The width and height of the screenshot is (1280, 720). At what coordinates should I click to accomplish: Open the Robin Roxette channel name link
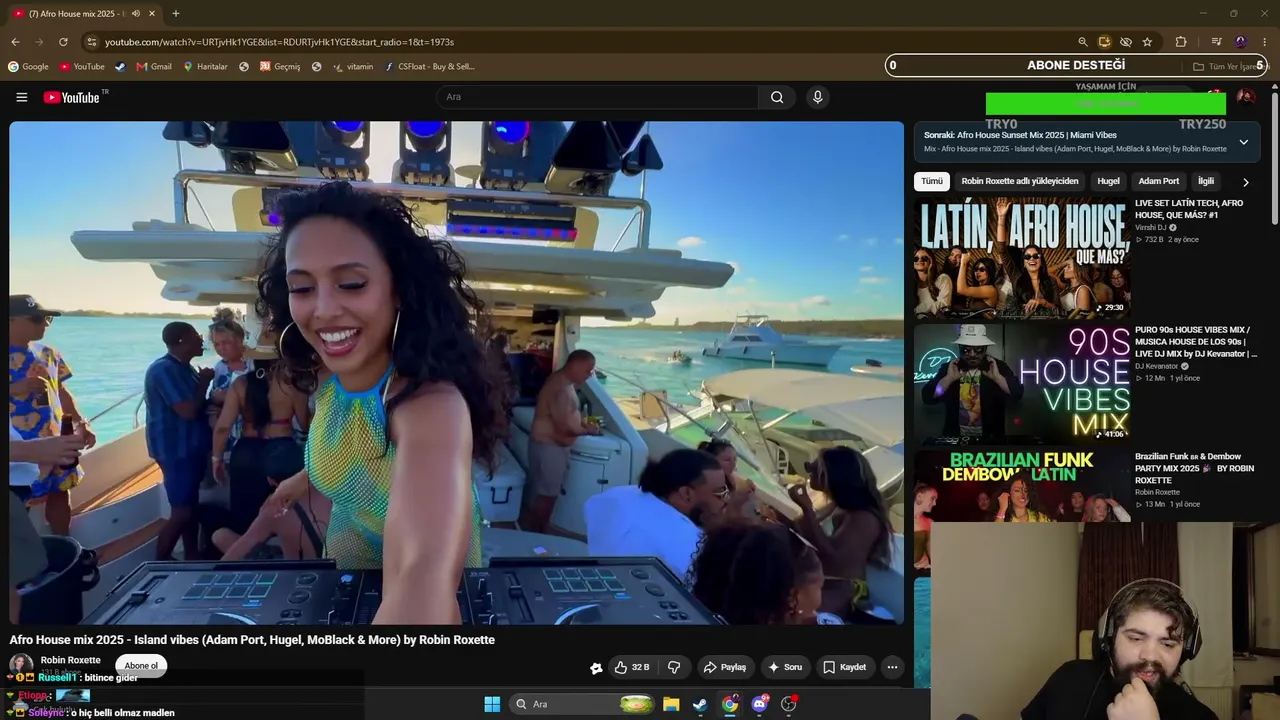[x=70, y=660]
